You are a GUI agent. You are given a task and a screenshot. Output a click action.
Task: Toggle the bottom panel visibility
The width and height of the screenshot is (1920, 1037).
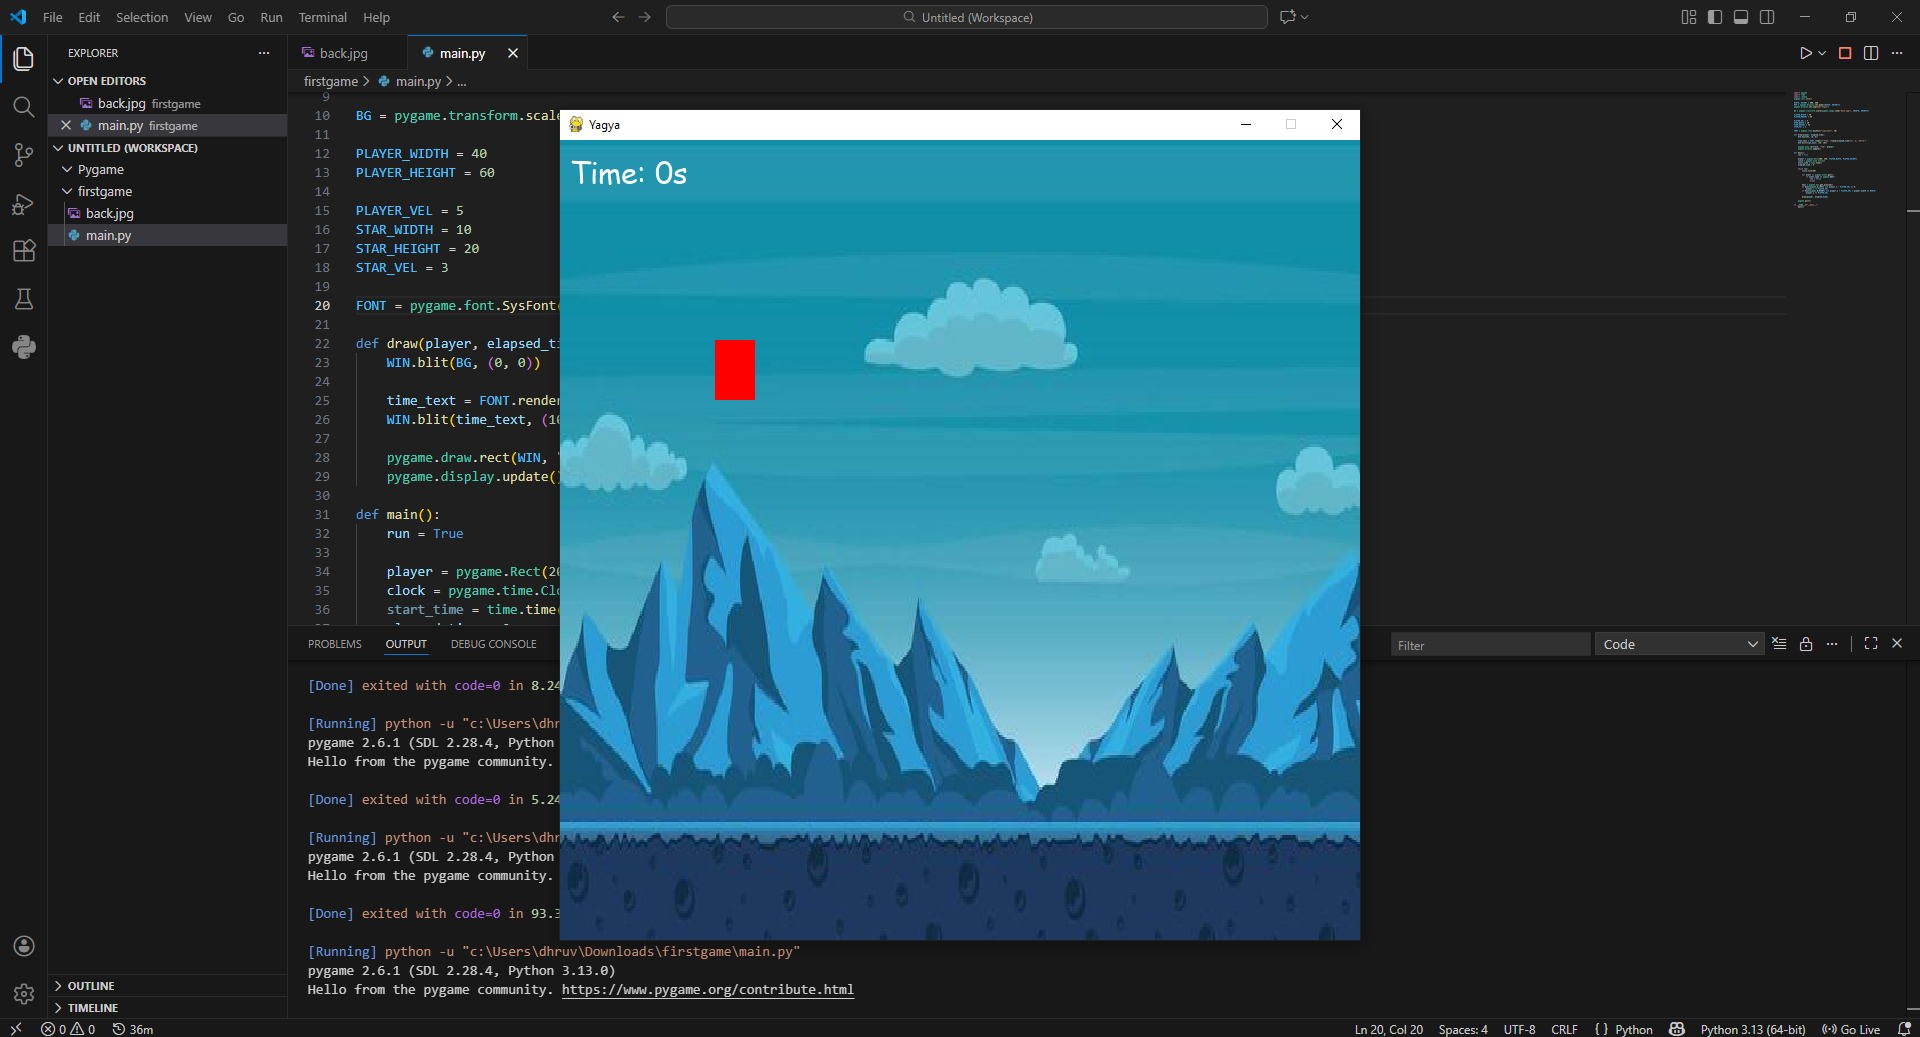click(1741, 17)
